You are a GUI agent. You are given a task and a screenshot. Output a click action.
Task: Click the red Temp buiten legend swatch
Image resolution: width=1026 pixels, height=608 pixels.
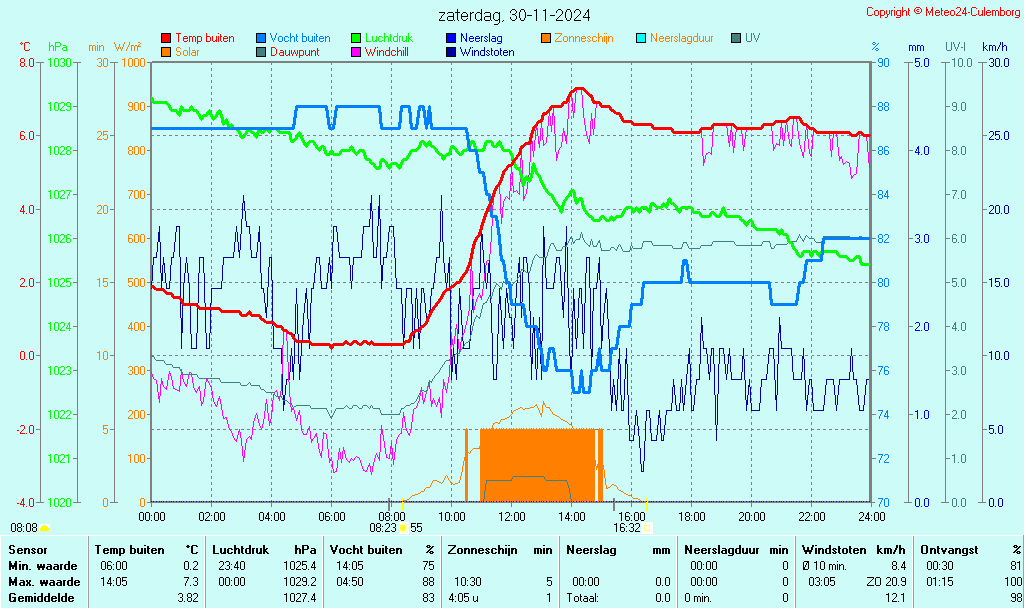pyautogui.click(x=166, y=38)
